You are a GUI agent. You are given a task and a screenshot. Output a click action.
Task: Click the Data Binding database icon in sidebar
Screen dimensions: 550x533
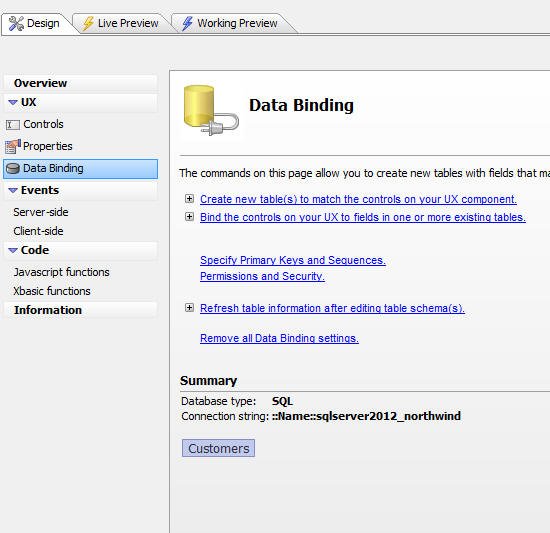(13, 169)
